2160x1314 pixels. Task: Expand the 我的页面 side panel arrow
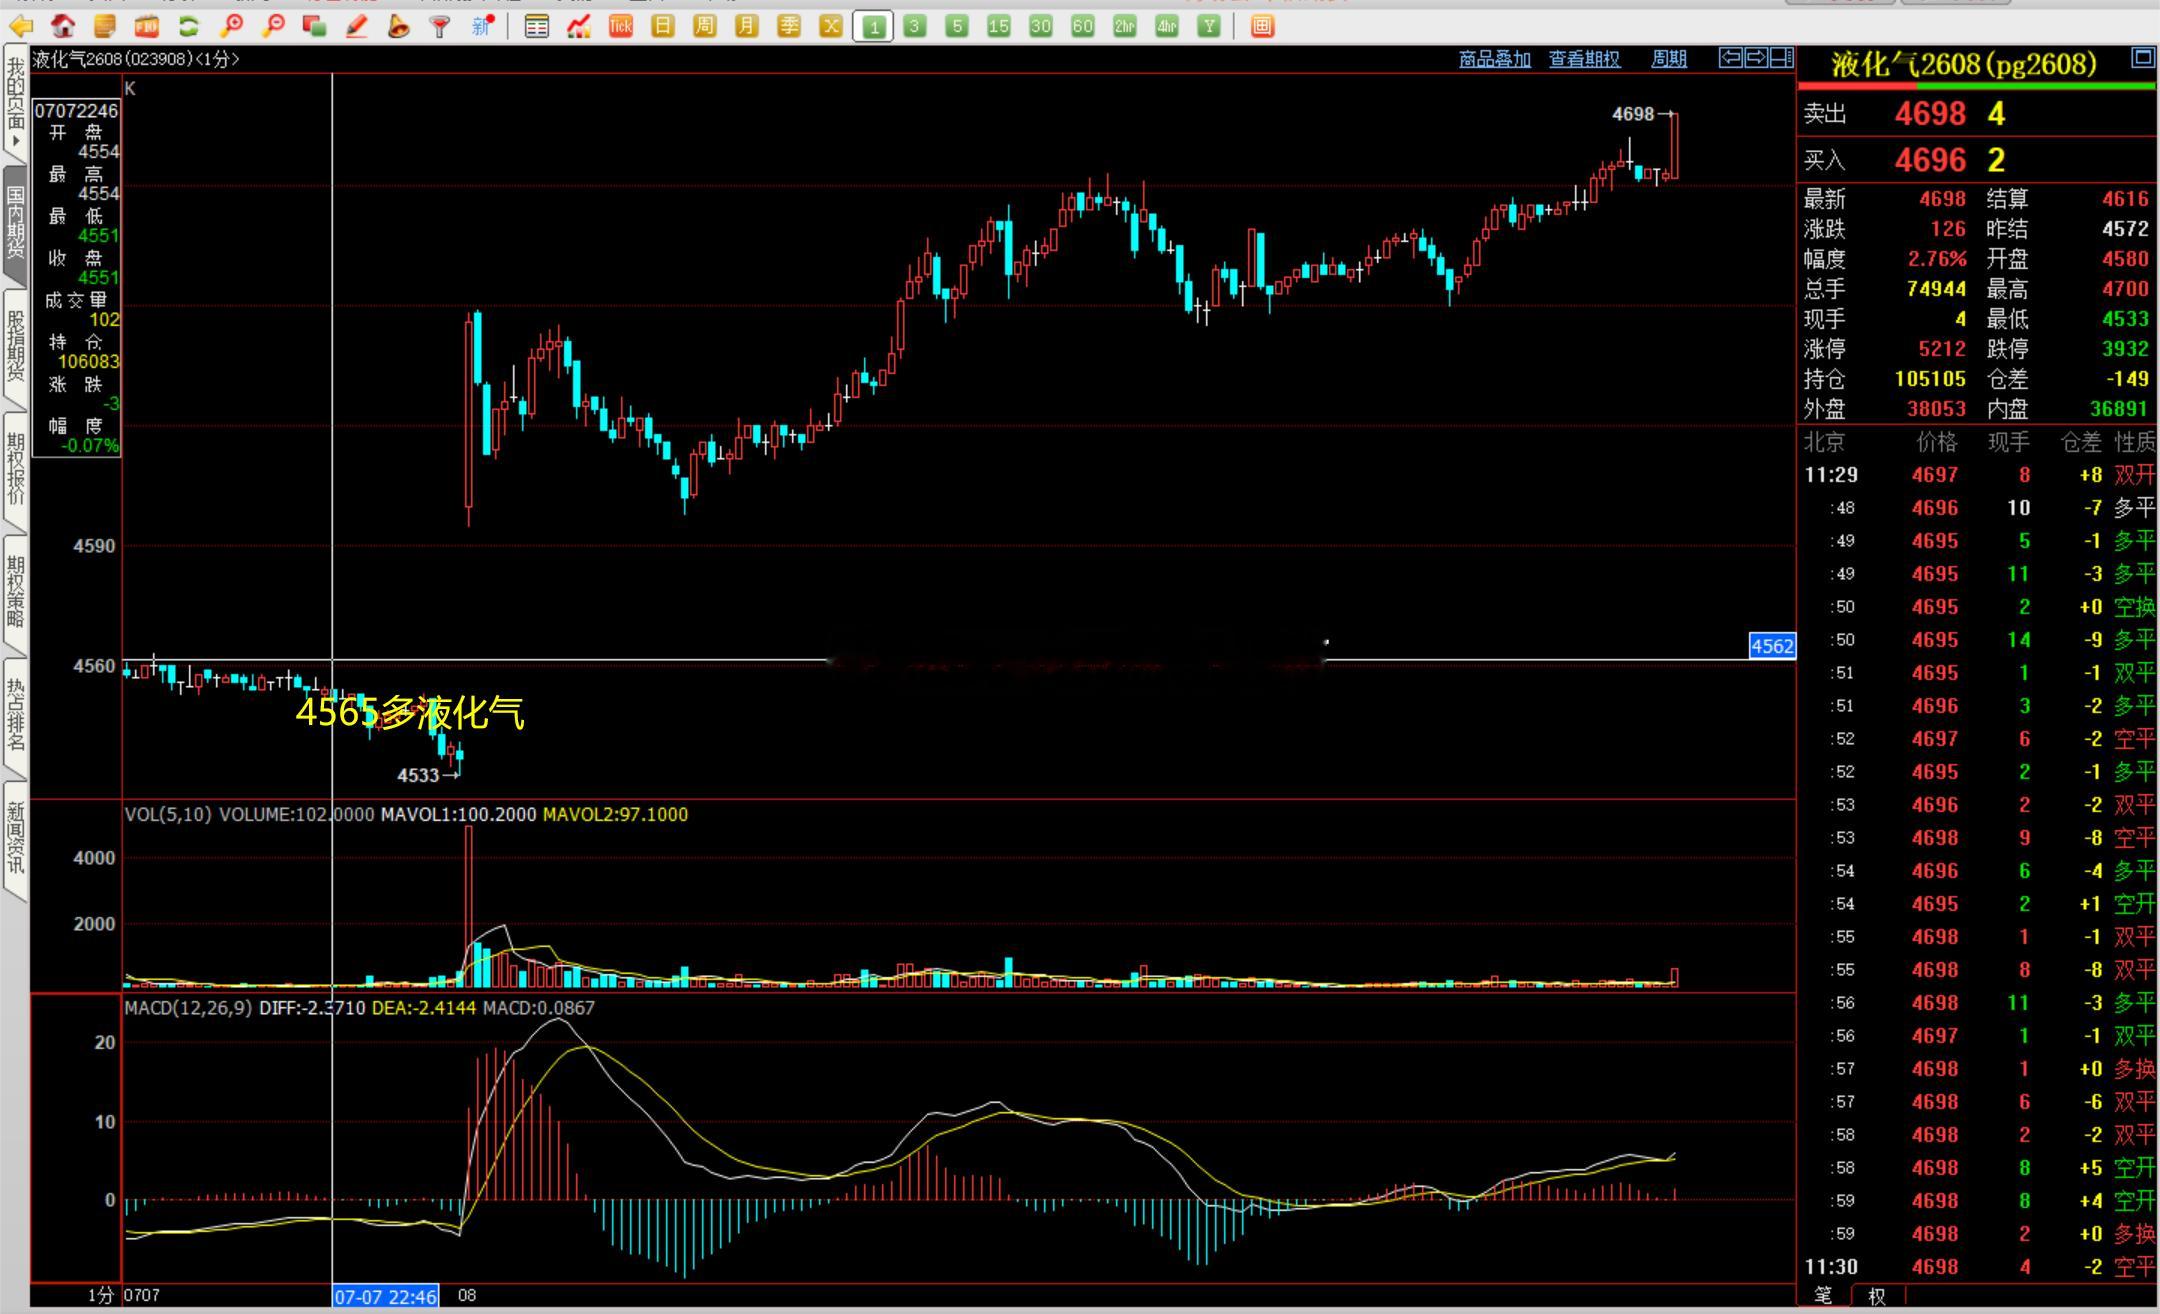click(x=15, y=141)
